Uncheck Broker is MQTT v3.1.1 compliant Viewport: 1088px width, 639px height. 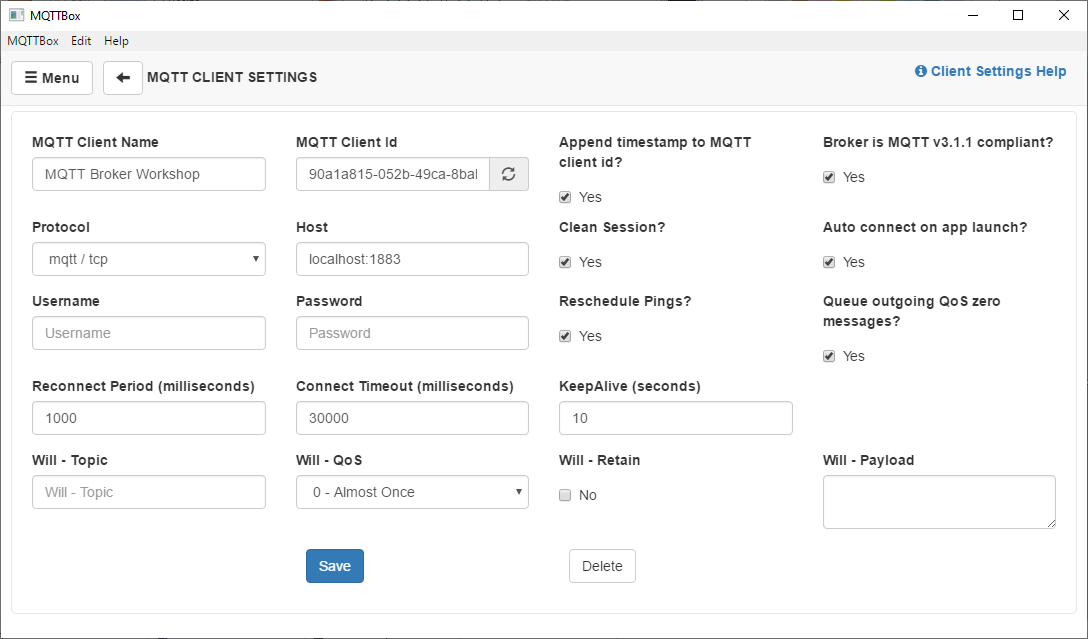[829, 177]
